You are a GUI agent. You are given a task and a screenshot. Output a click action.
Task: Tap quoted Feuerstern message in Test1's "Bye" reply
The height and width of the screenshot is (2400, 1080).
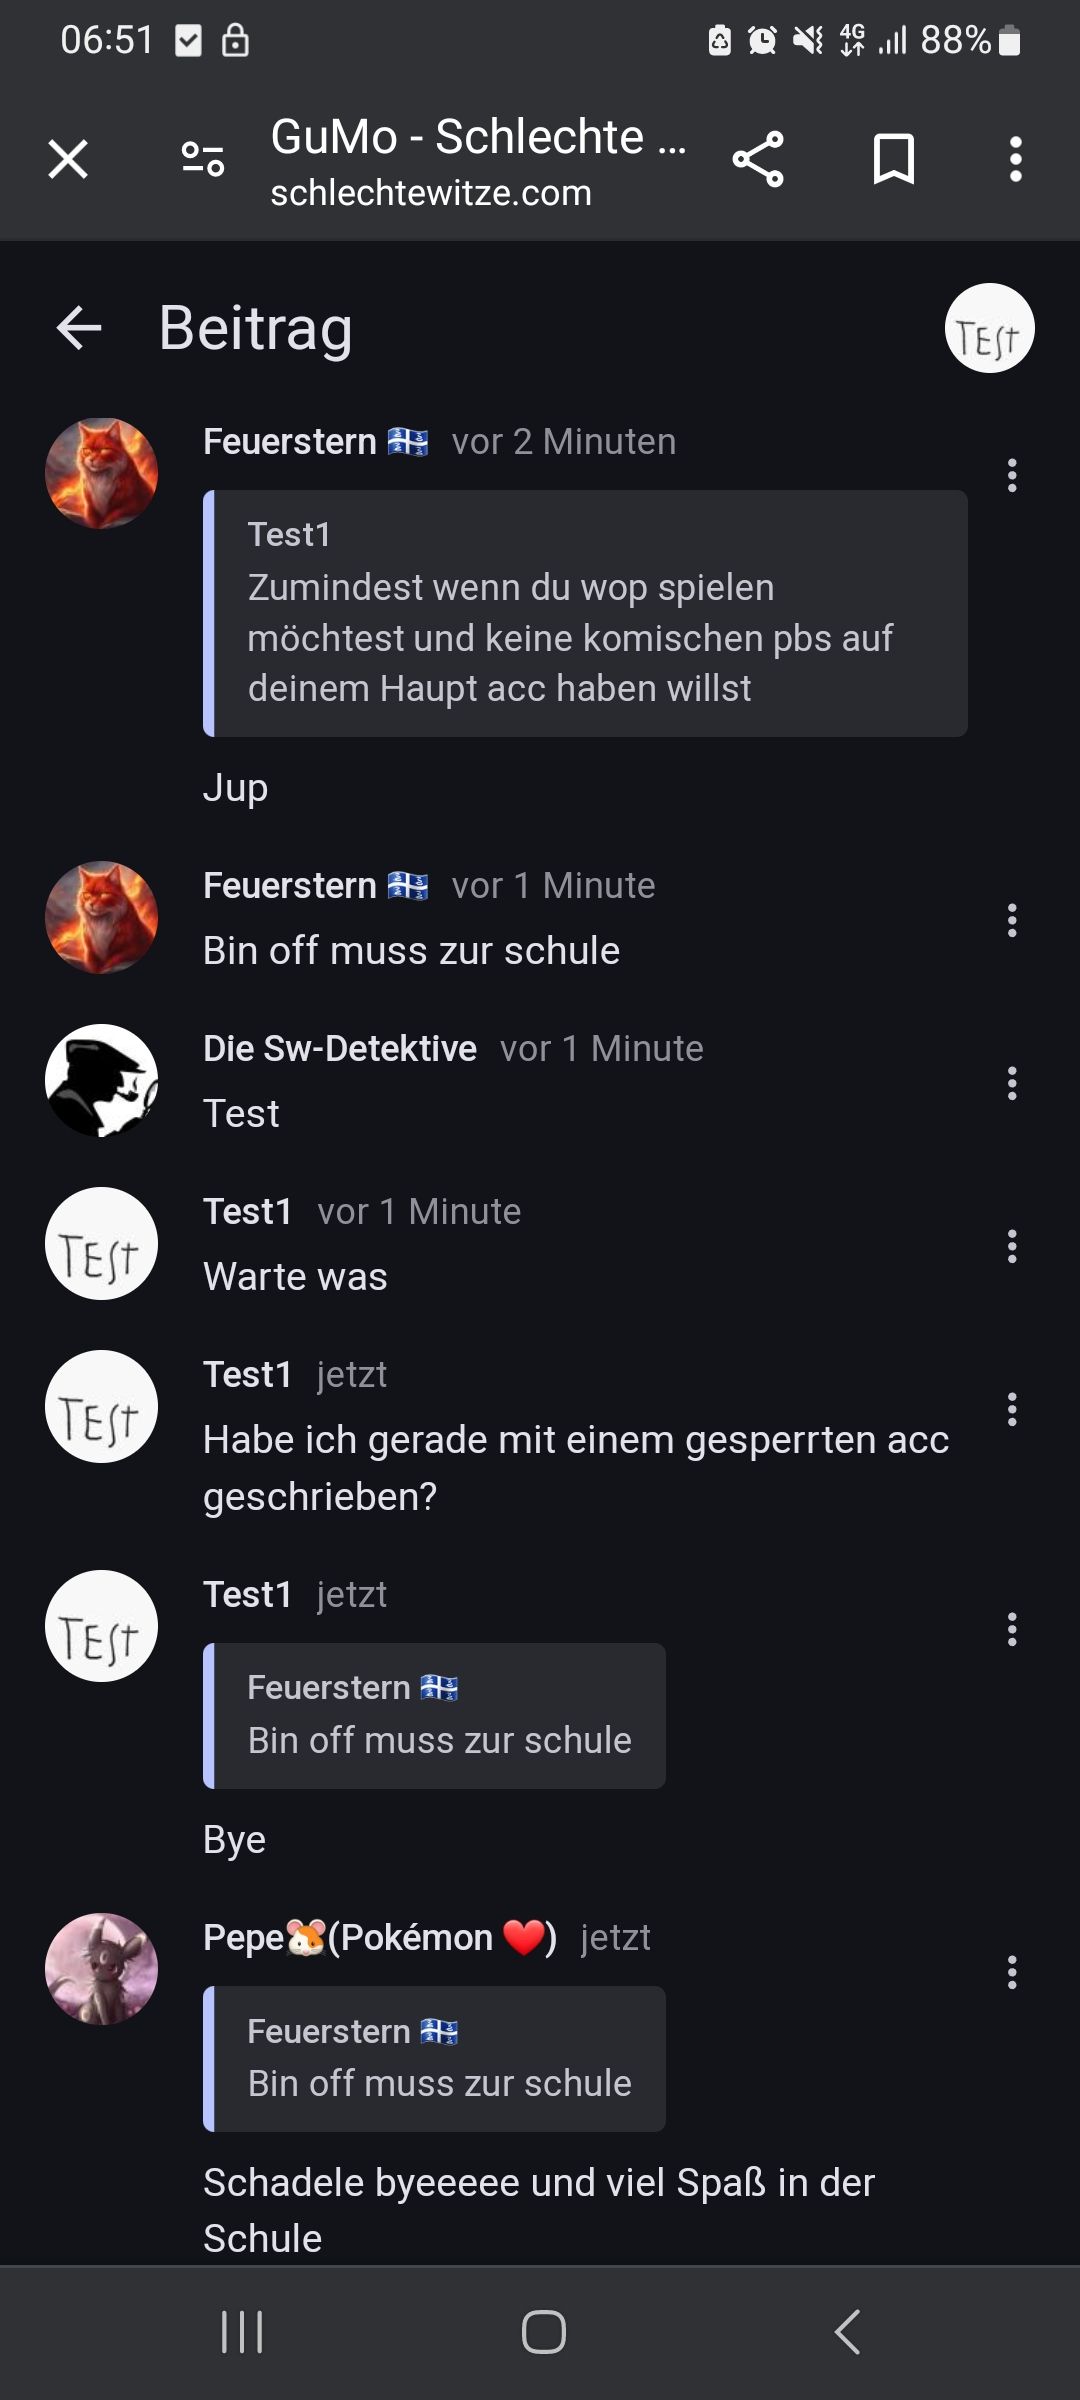(x=435, y=1716)
